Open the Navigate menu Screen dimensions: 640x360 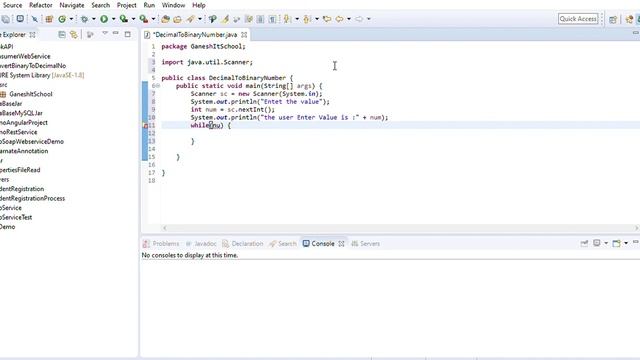pos(72,5)
